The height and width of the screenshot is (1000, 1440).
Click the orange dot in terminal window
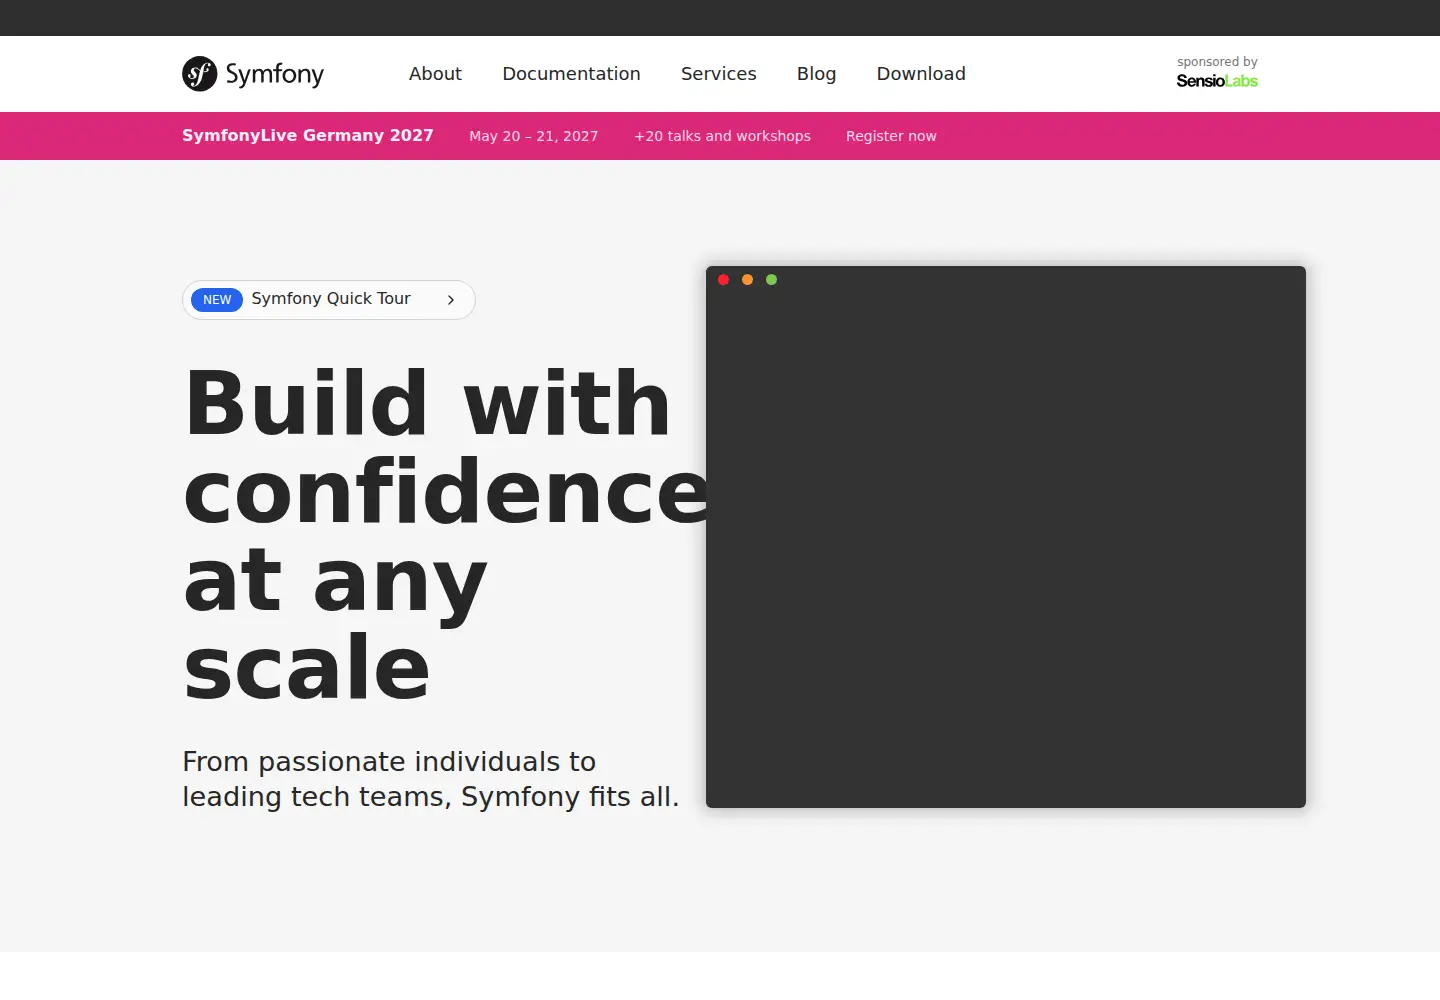(747, 280)
